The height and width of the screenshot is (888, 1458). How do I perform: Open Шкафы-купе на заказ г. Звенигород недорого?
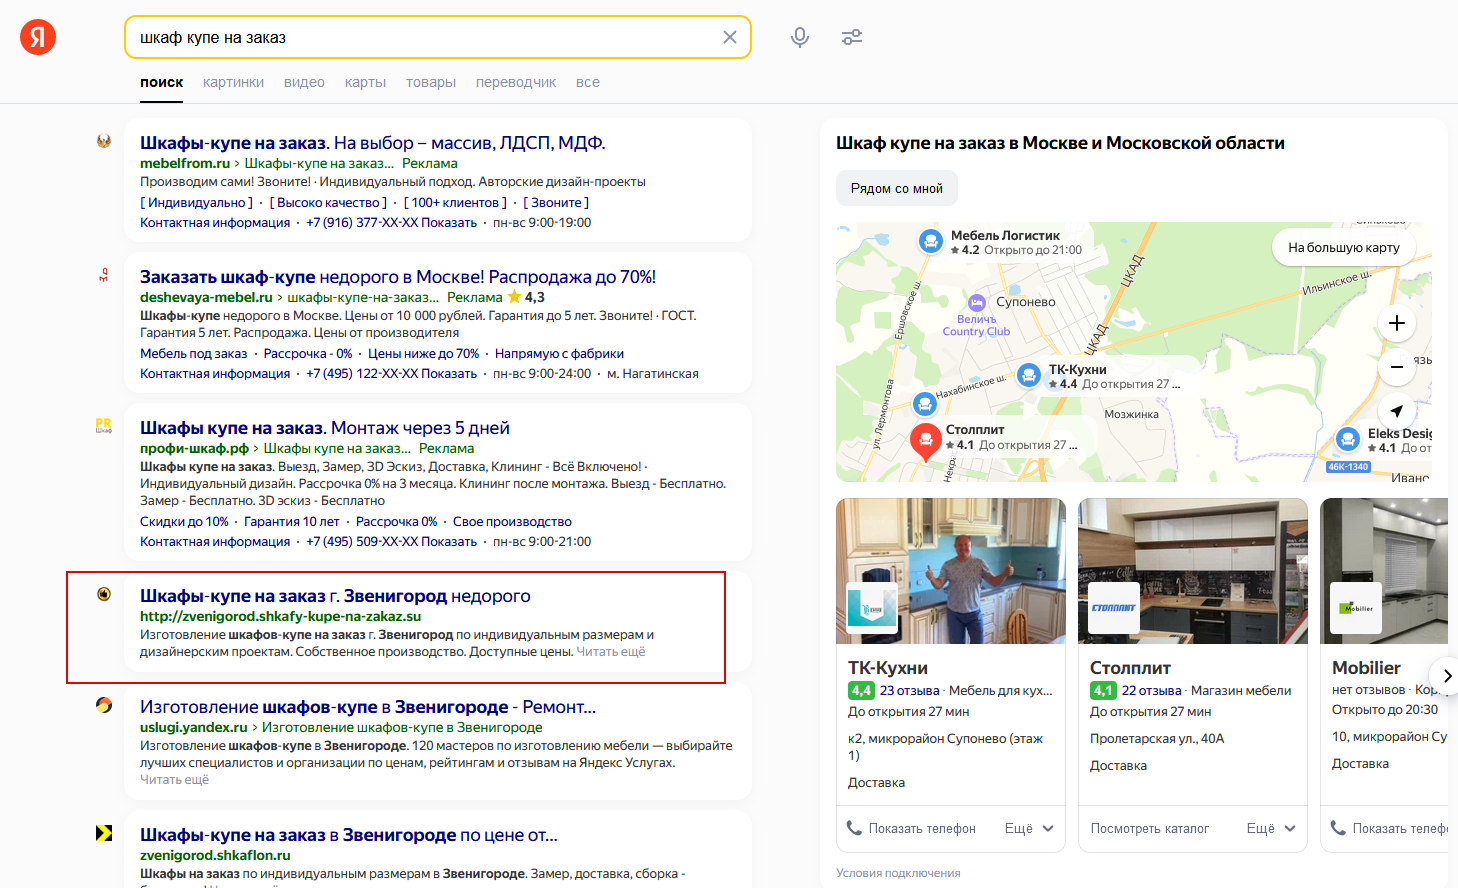[x=335, y=596]
